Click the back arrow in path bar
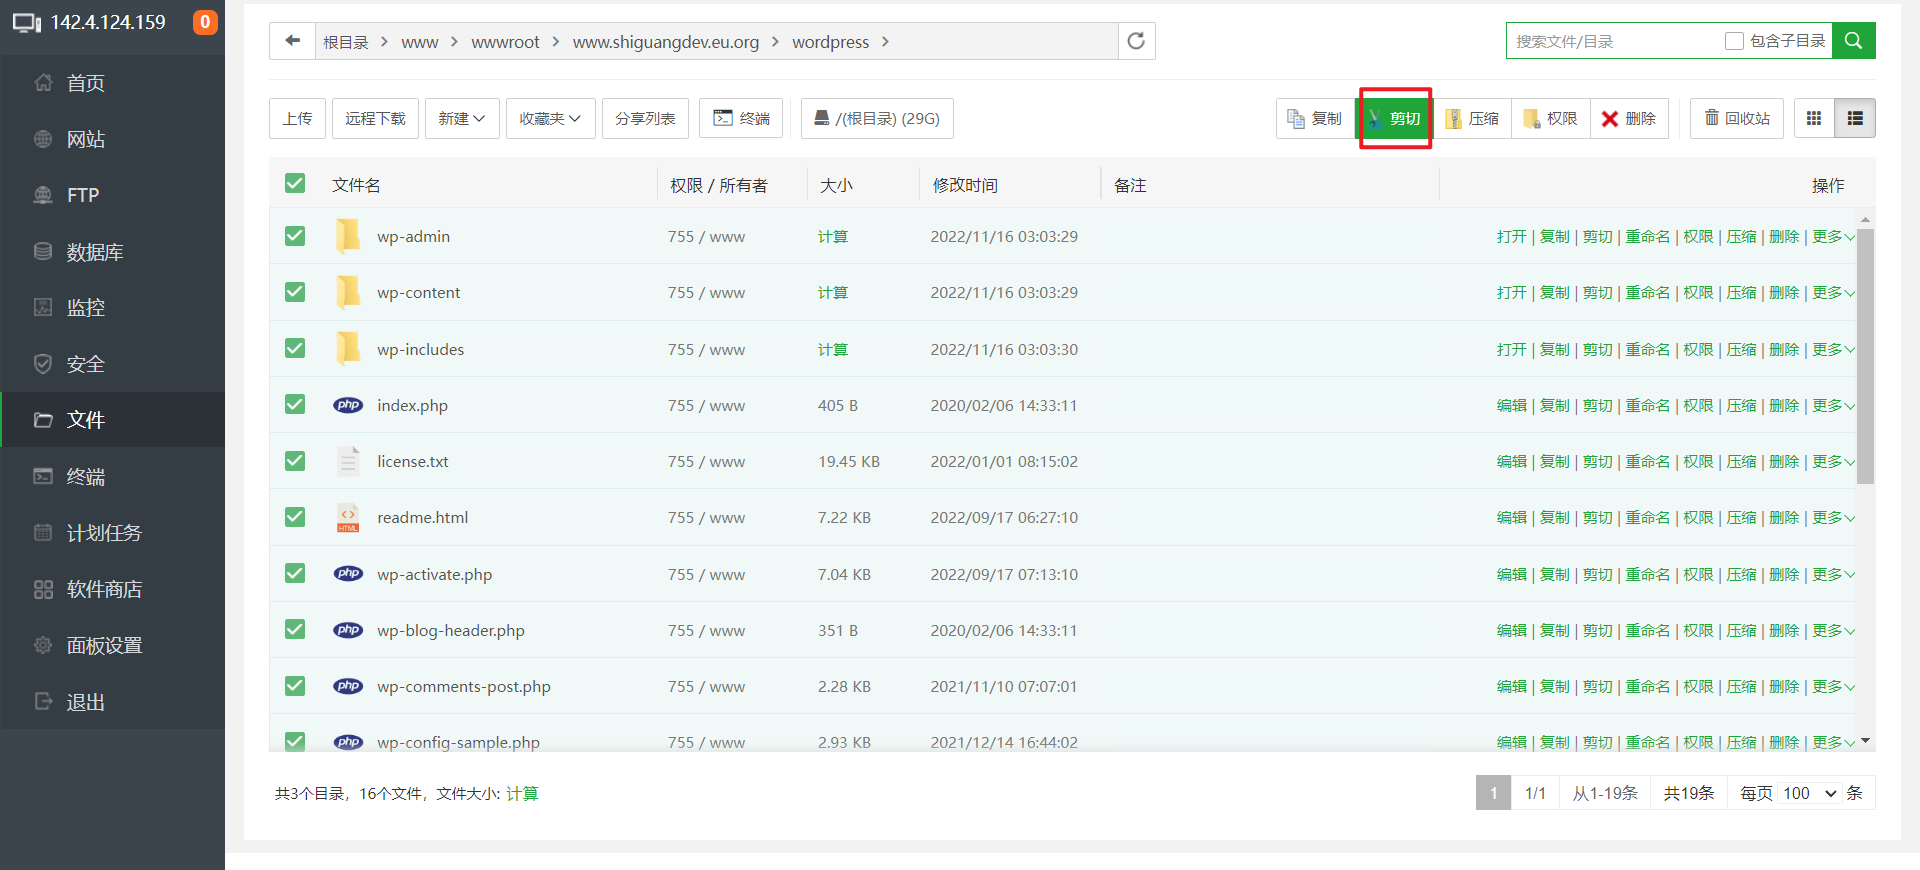The image size is (1920, 870). coord(292,41)
